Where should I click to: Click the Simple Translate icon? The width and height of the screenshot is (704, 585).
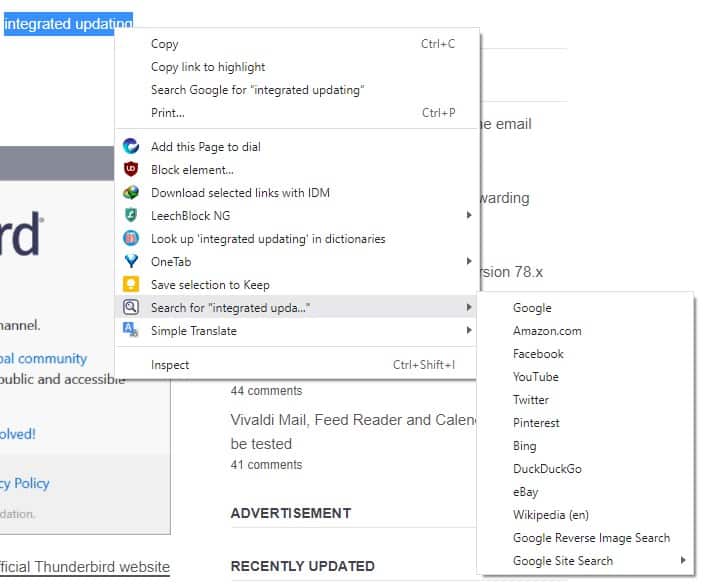[131, 330]
